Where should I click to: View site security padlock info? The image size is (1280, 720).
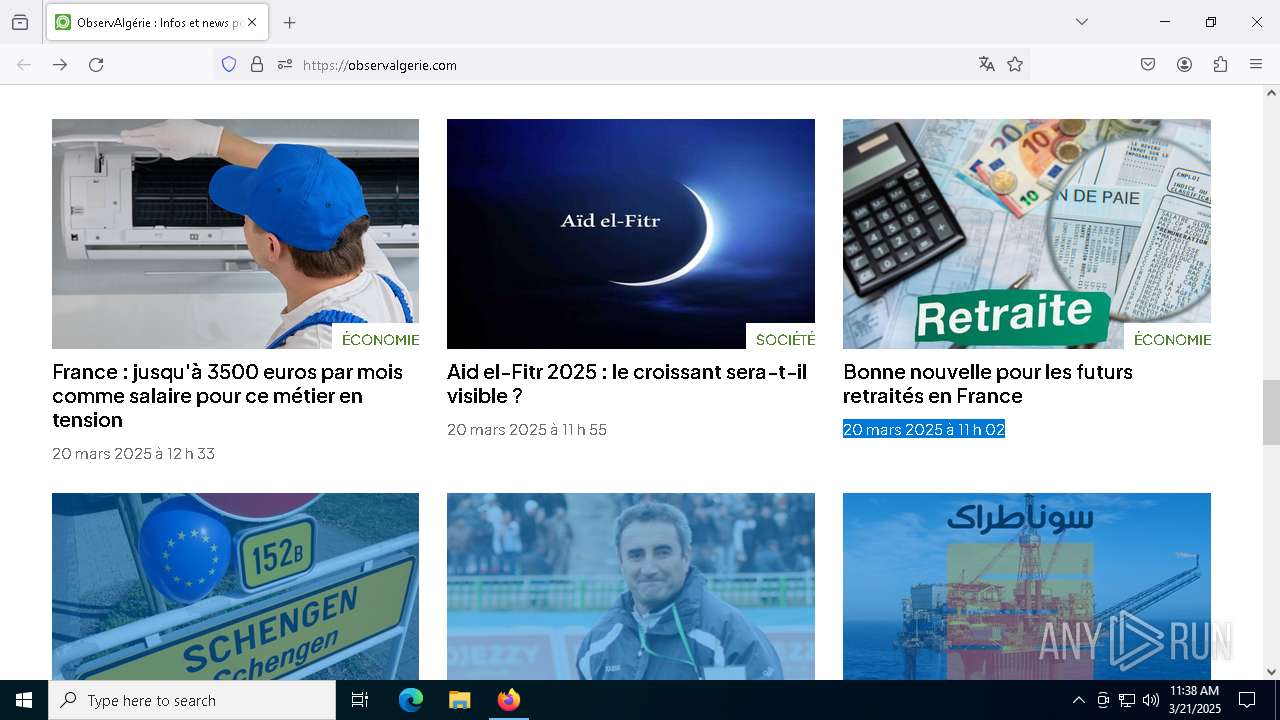(257, 64)
